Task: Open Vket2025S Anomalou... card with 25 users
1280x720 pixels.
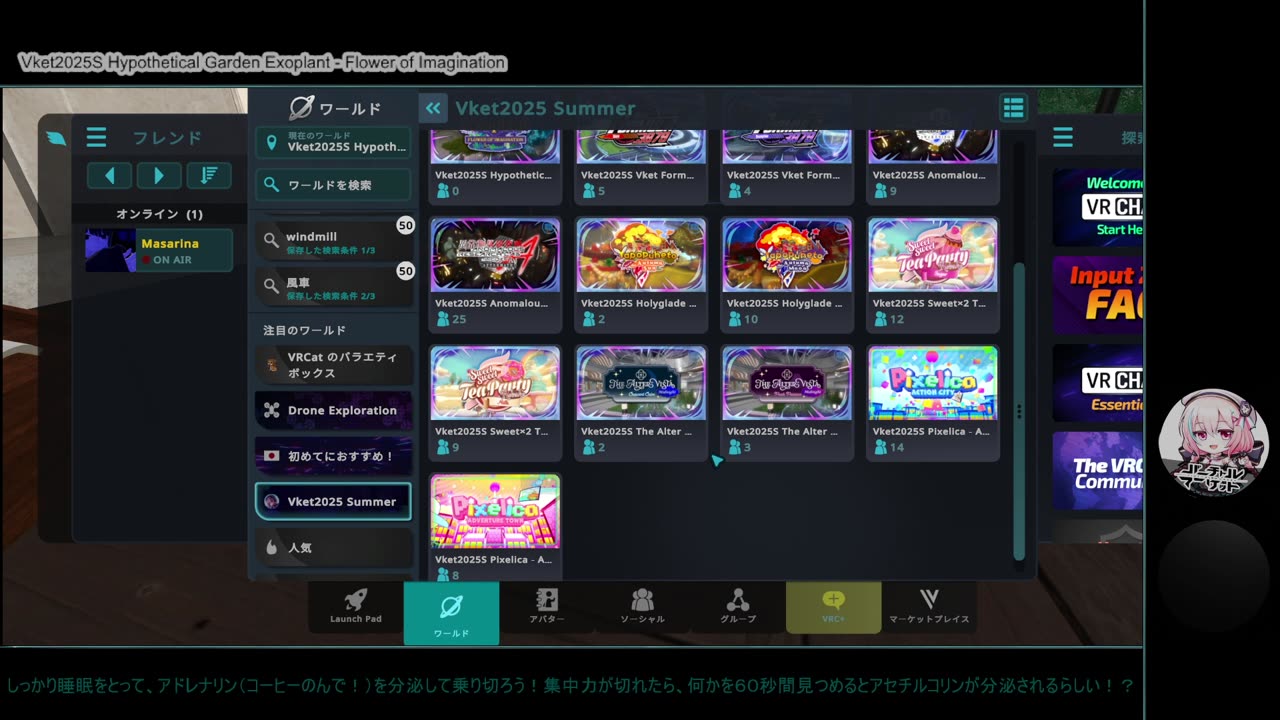Action: click(495, 274)
